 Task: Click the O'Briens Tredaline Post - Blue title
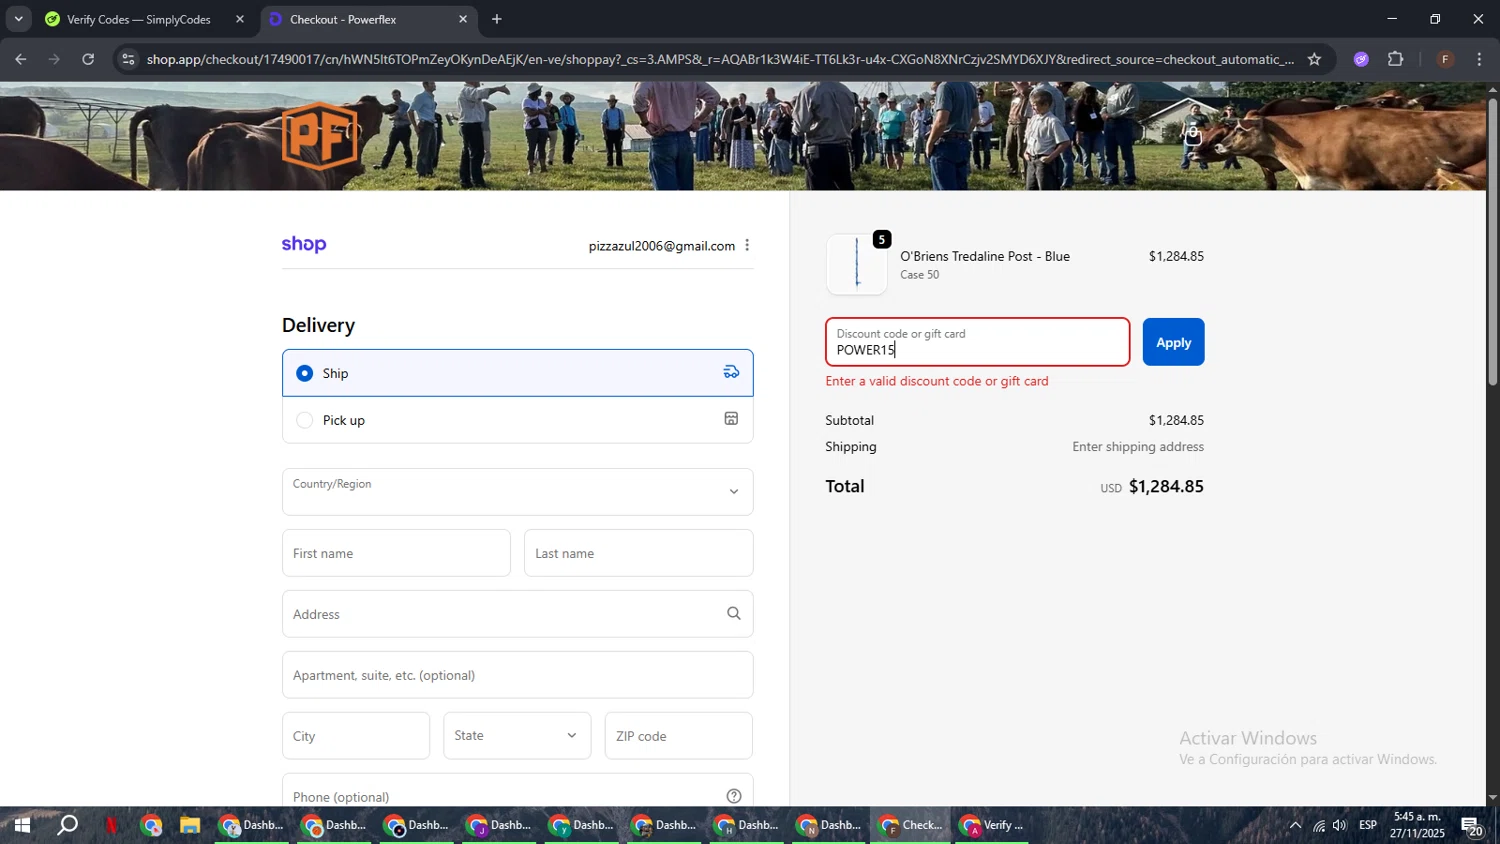(x=985, y=256)
